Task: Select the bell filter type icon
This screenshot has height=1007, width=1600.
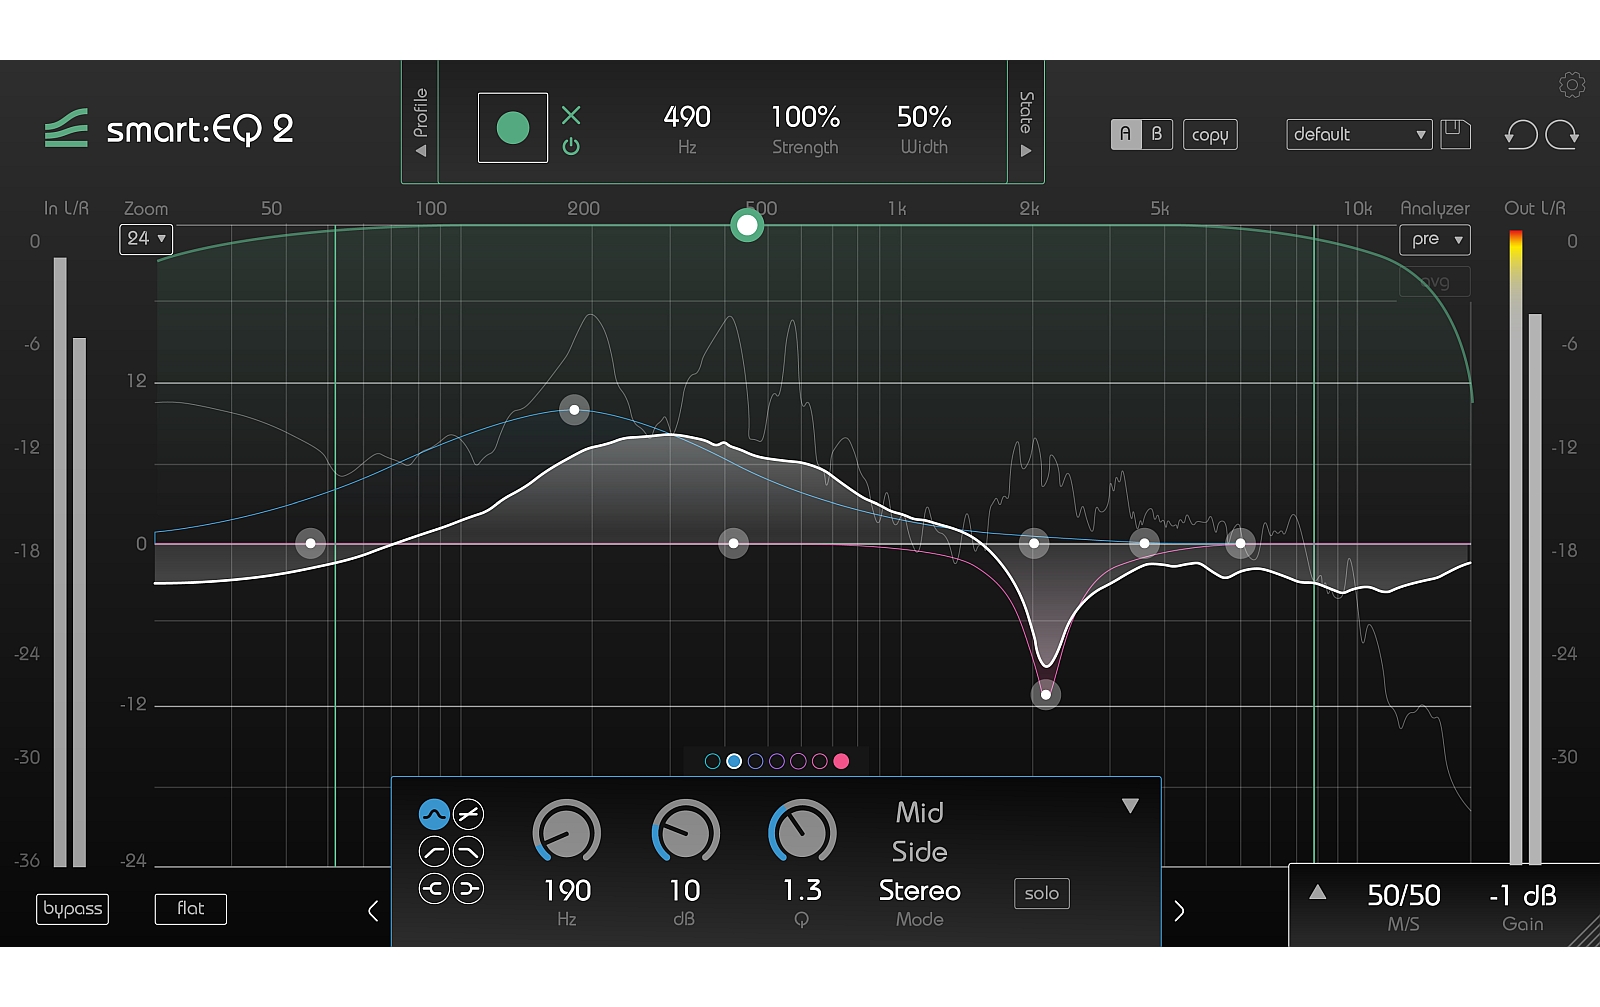Action: [434, 815]
